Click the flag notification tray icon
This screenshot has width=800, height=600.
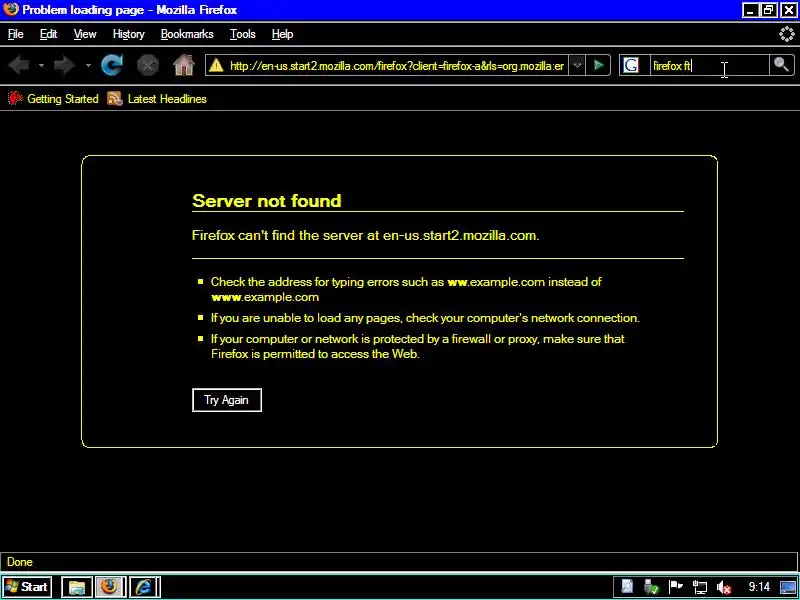tap(676, 587)
